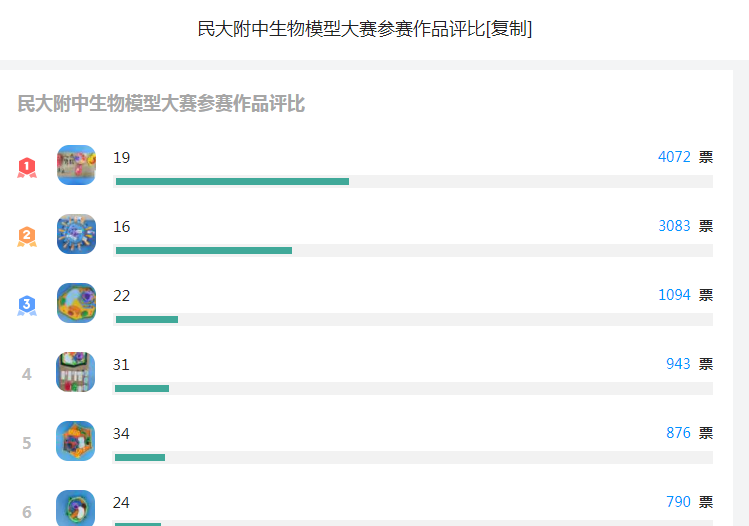This screenshot has width=749, height=526.
Task: Open thumbnail image of entry 31
Action: [x=76, y=372]
